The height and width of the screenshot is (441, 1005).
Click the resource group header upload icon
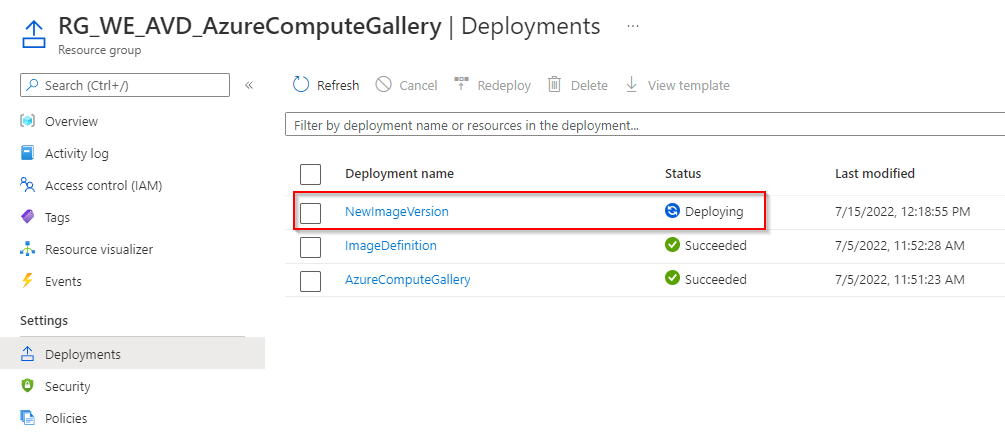point(33,33)
